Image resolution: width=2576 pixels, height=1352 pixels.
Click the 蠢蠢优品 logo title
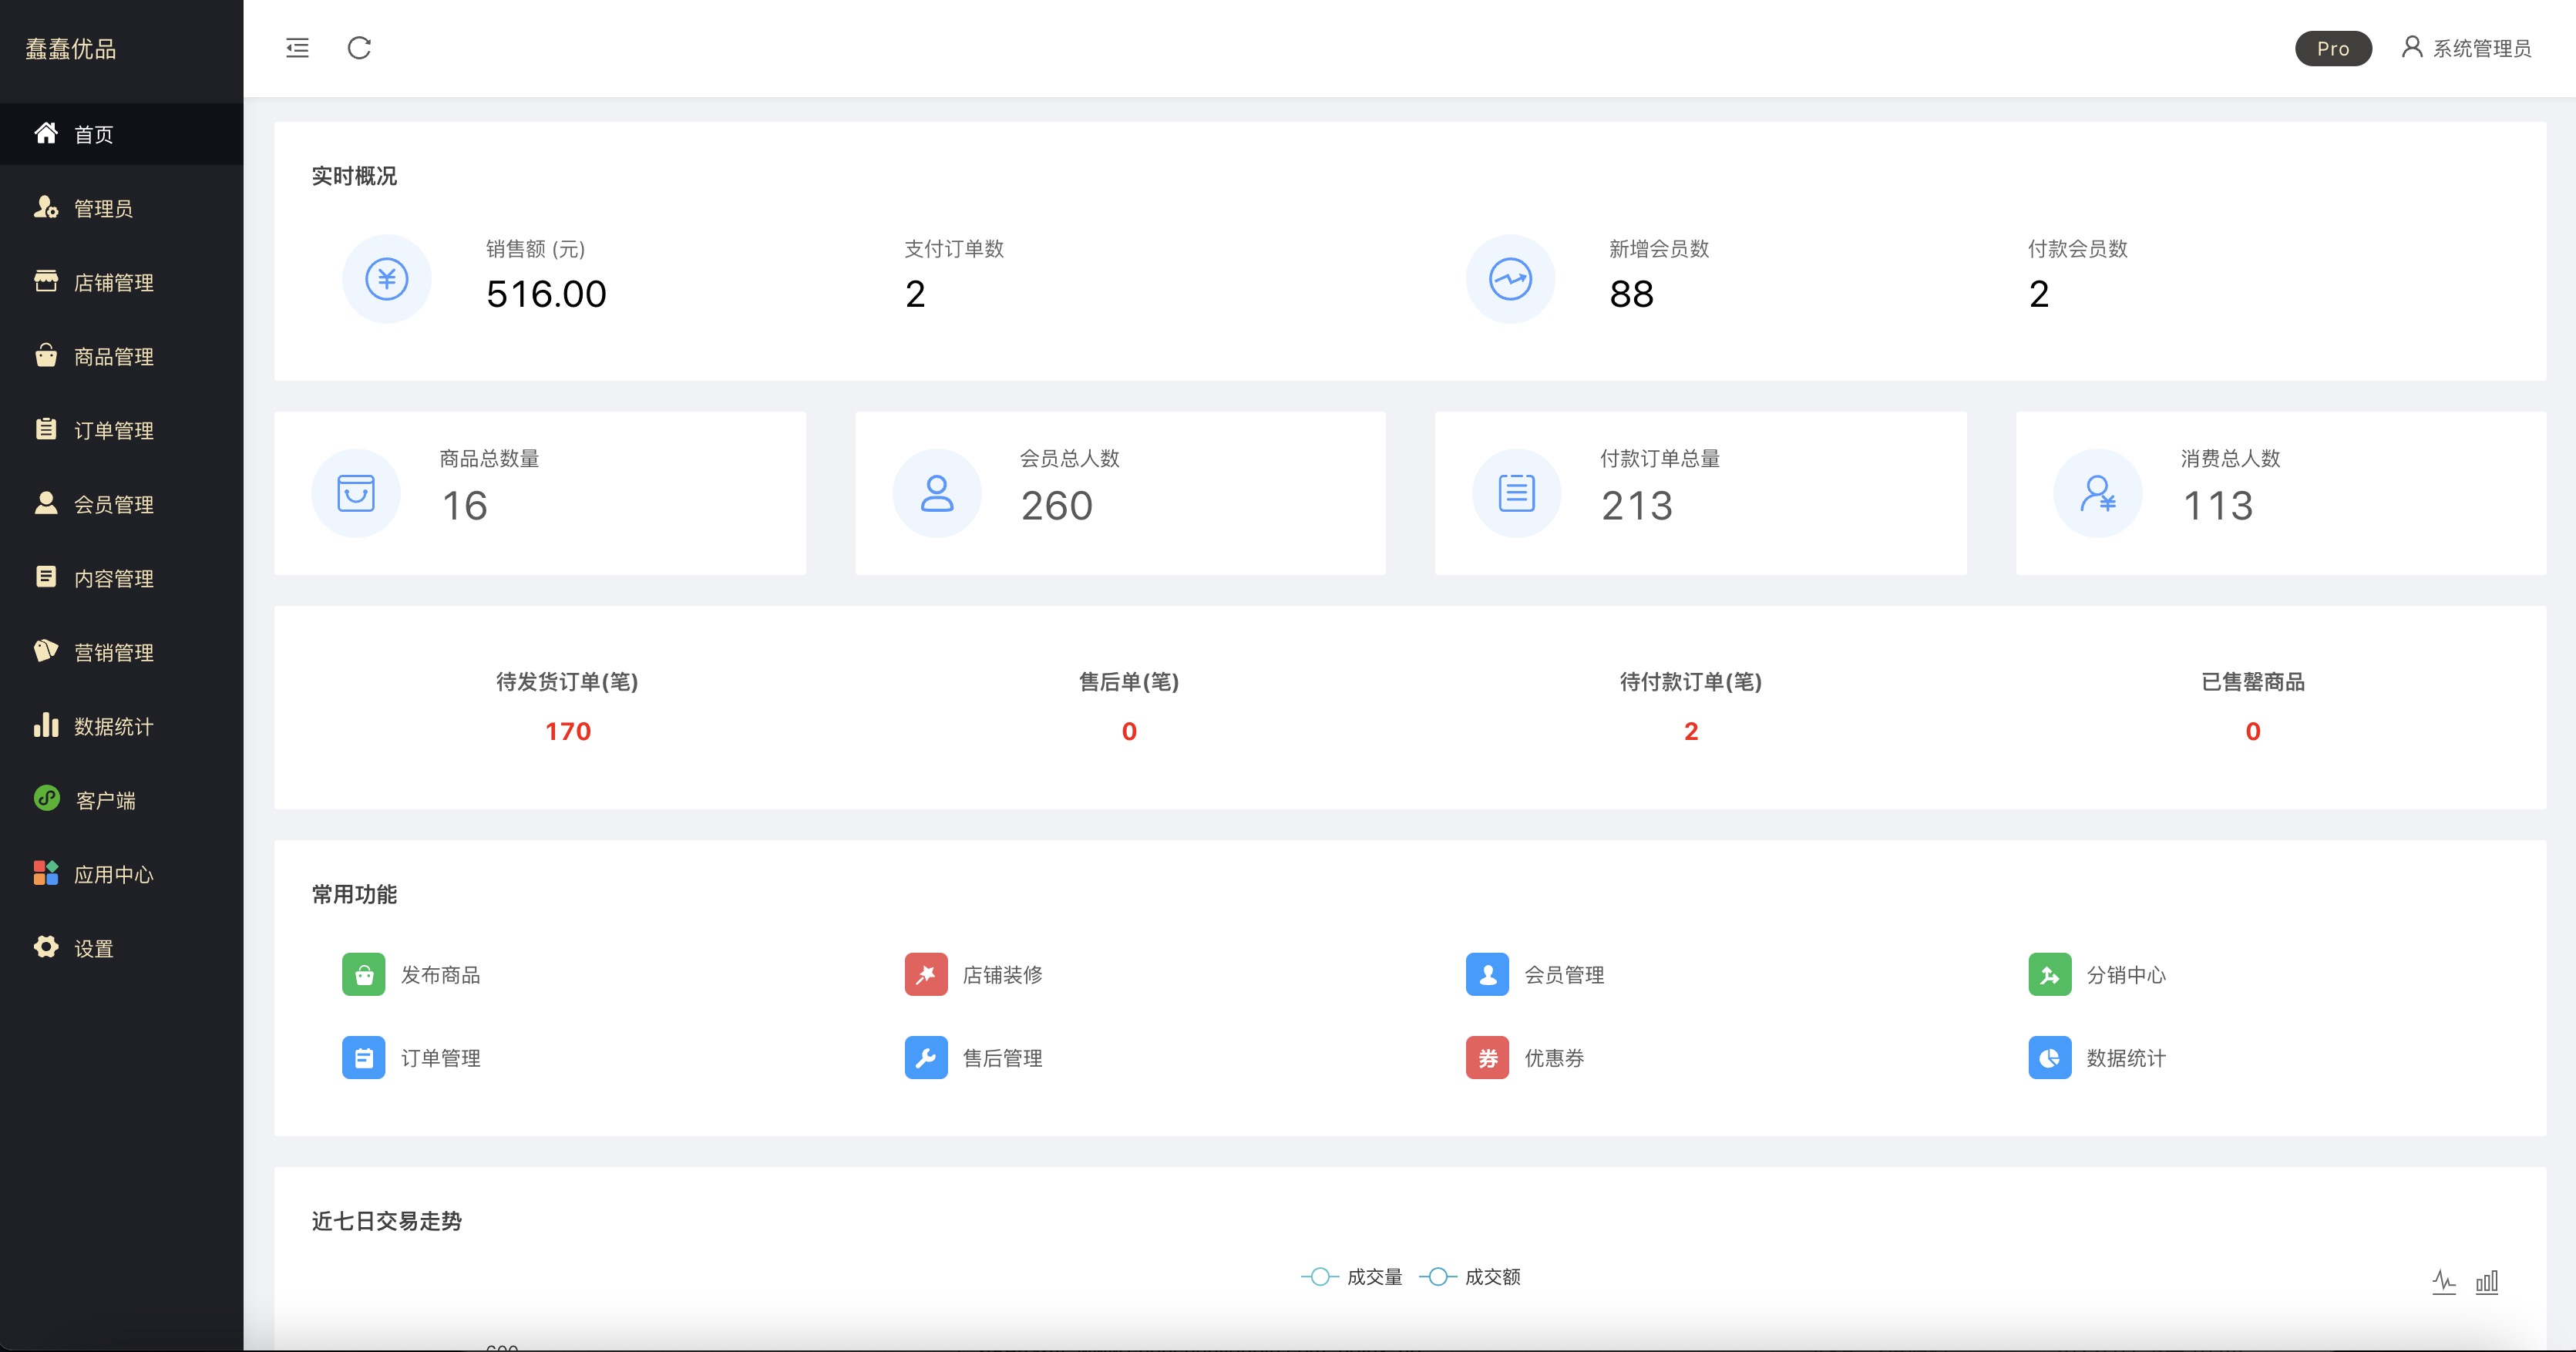pos(71,48)
